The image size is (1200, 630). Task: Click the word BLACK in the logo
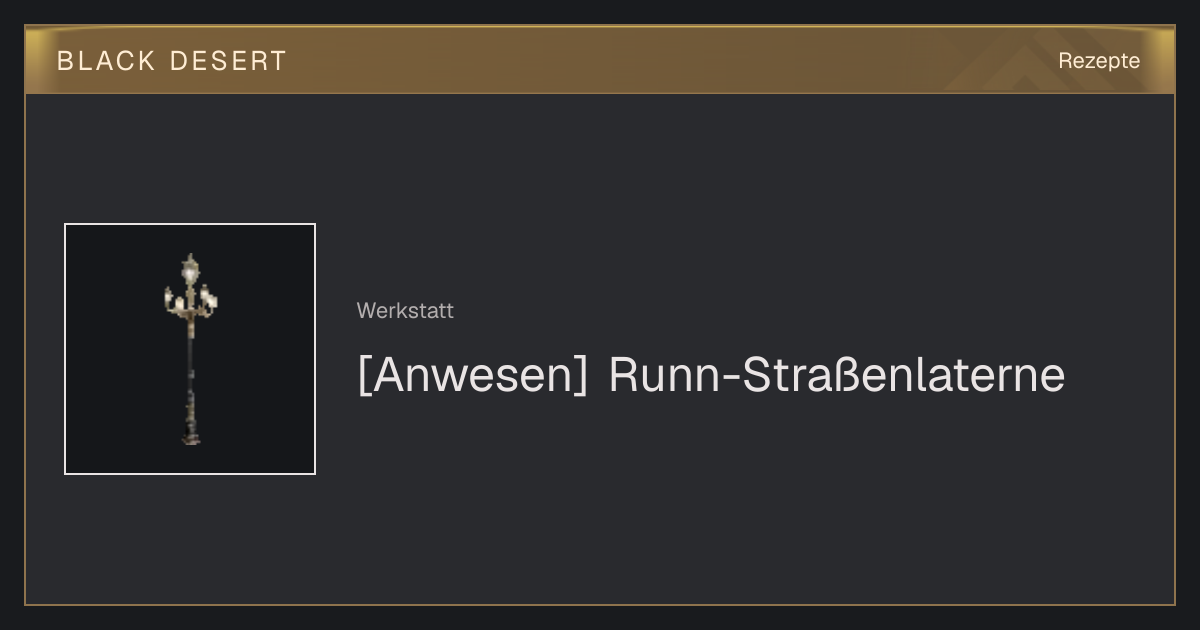106,61
